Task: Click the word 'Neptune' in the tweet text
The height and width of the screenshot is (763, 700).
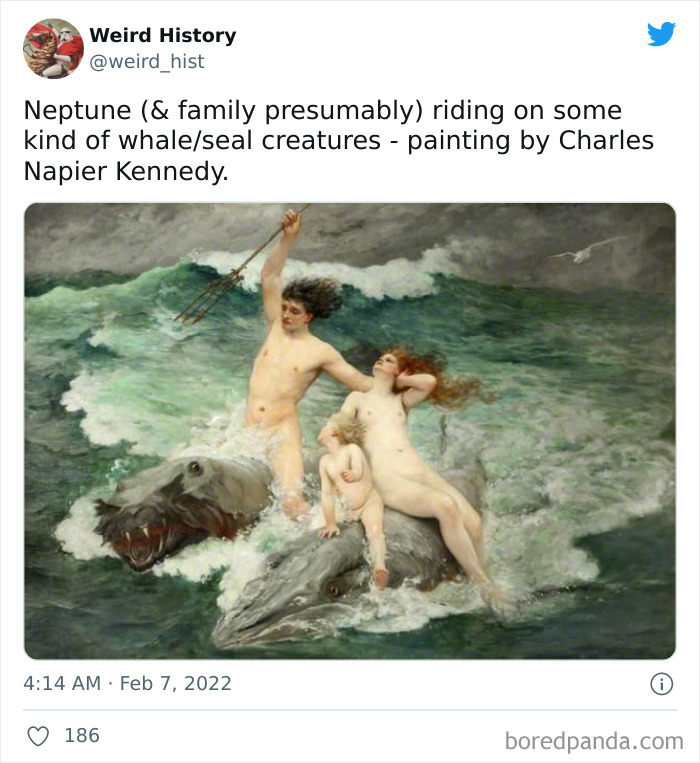Action: (x=77, y=110)
